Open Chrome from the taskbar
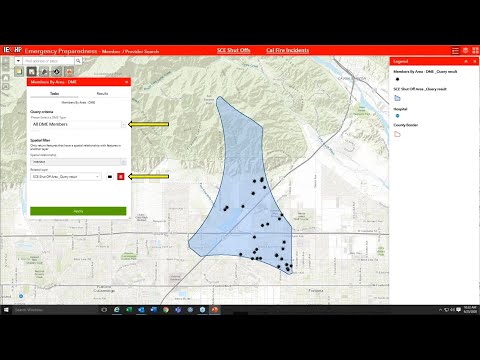This screenshot has width=480, height=360. pyautogui.click(x=166, y=310)
